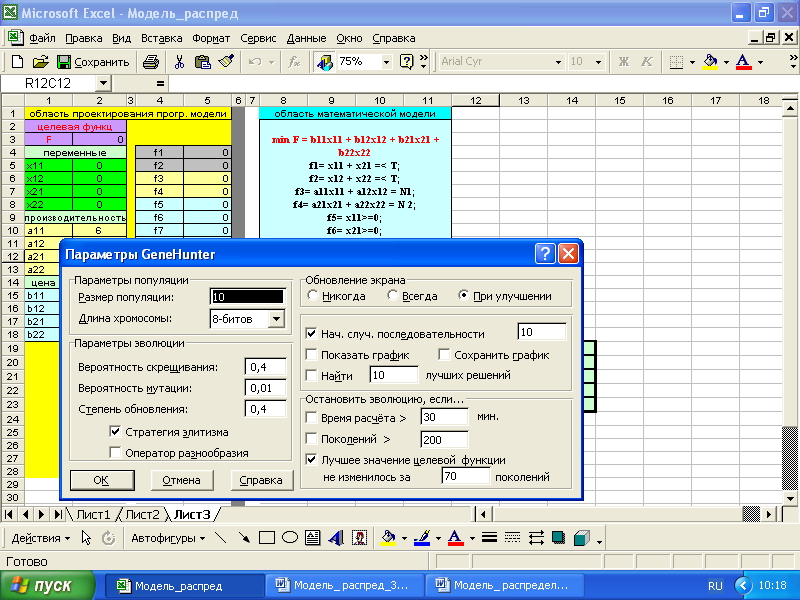Click the Open folder icon
800x600 pixels.
click(40, 62)
